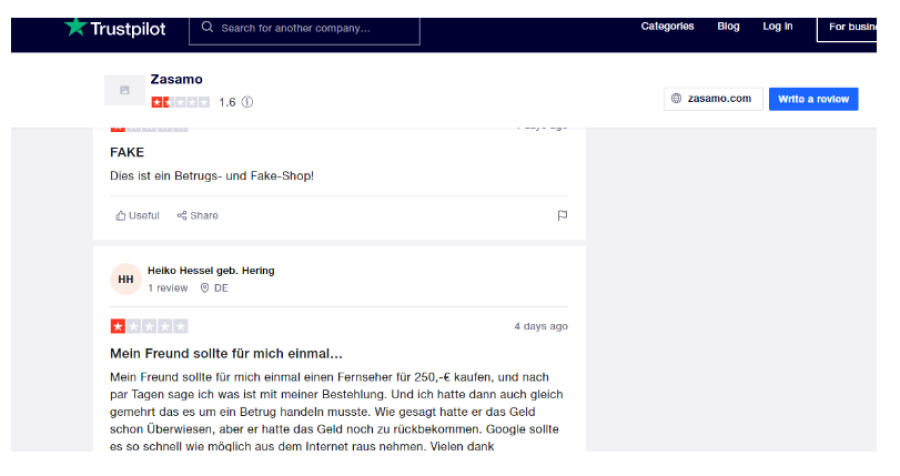Screen dimensions: 900x476
Task: Share the FAKE review
Action: [x=197, y=216]
